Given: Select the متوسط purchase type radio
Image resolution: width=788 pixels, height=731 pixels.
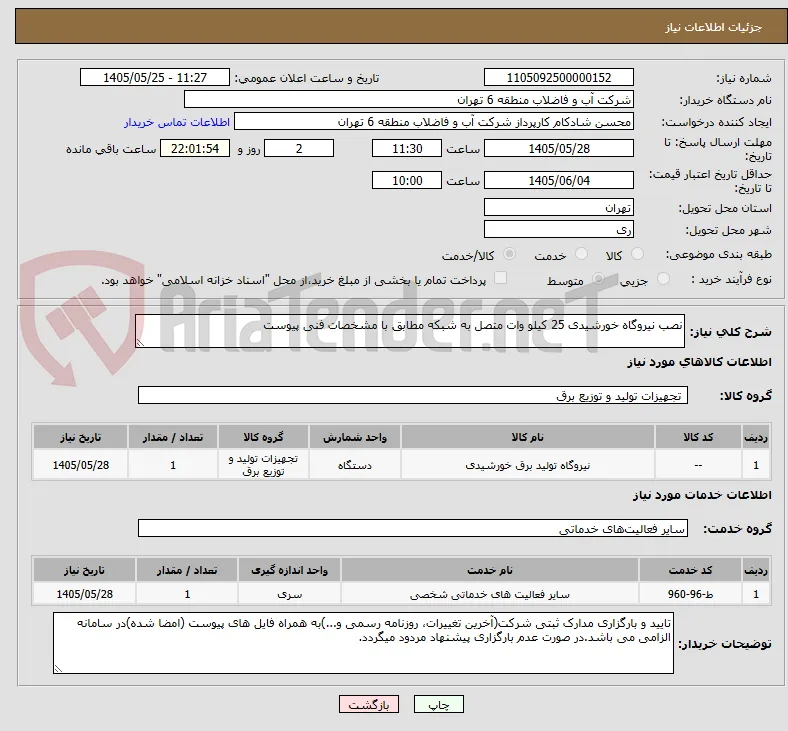Looking at the screenshot, I should pos(598,278).
